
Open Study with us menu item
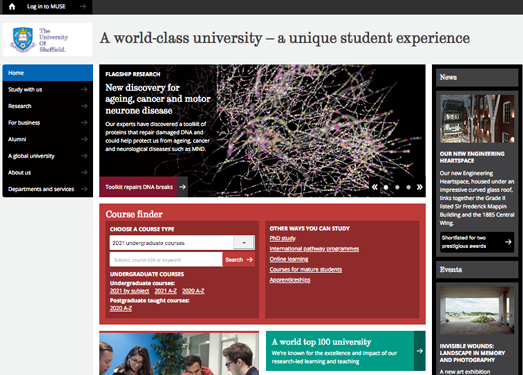[x=25, y=89]
